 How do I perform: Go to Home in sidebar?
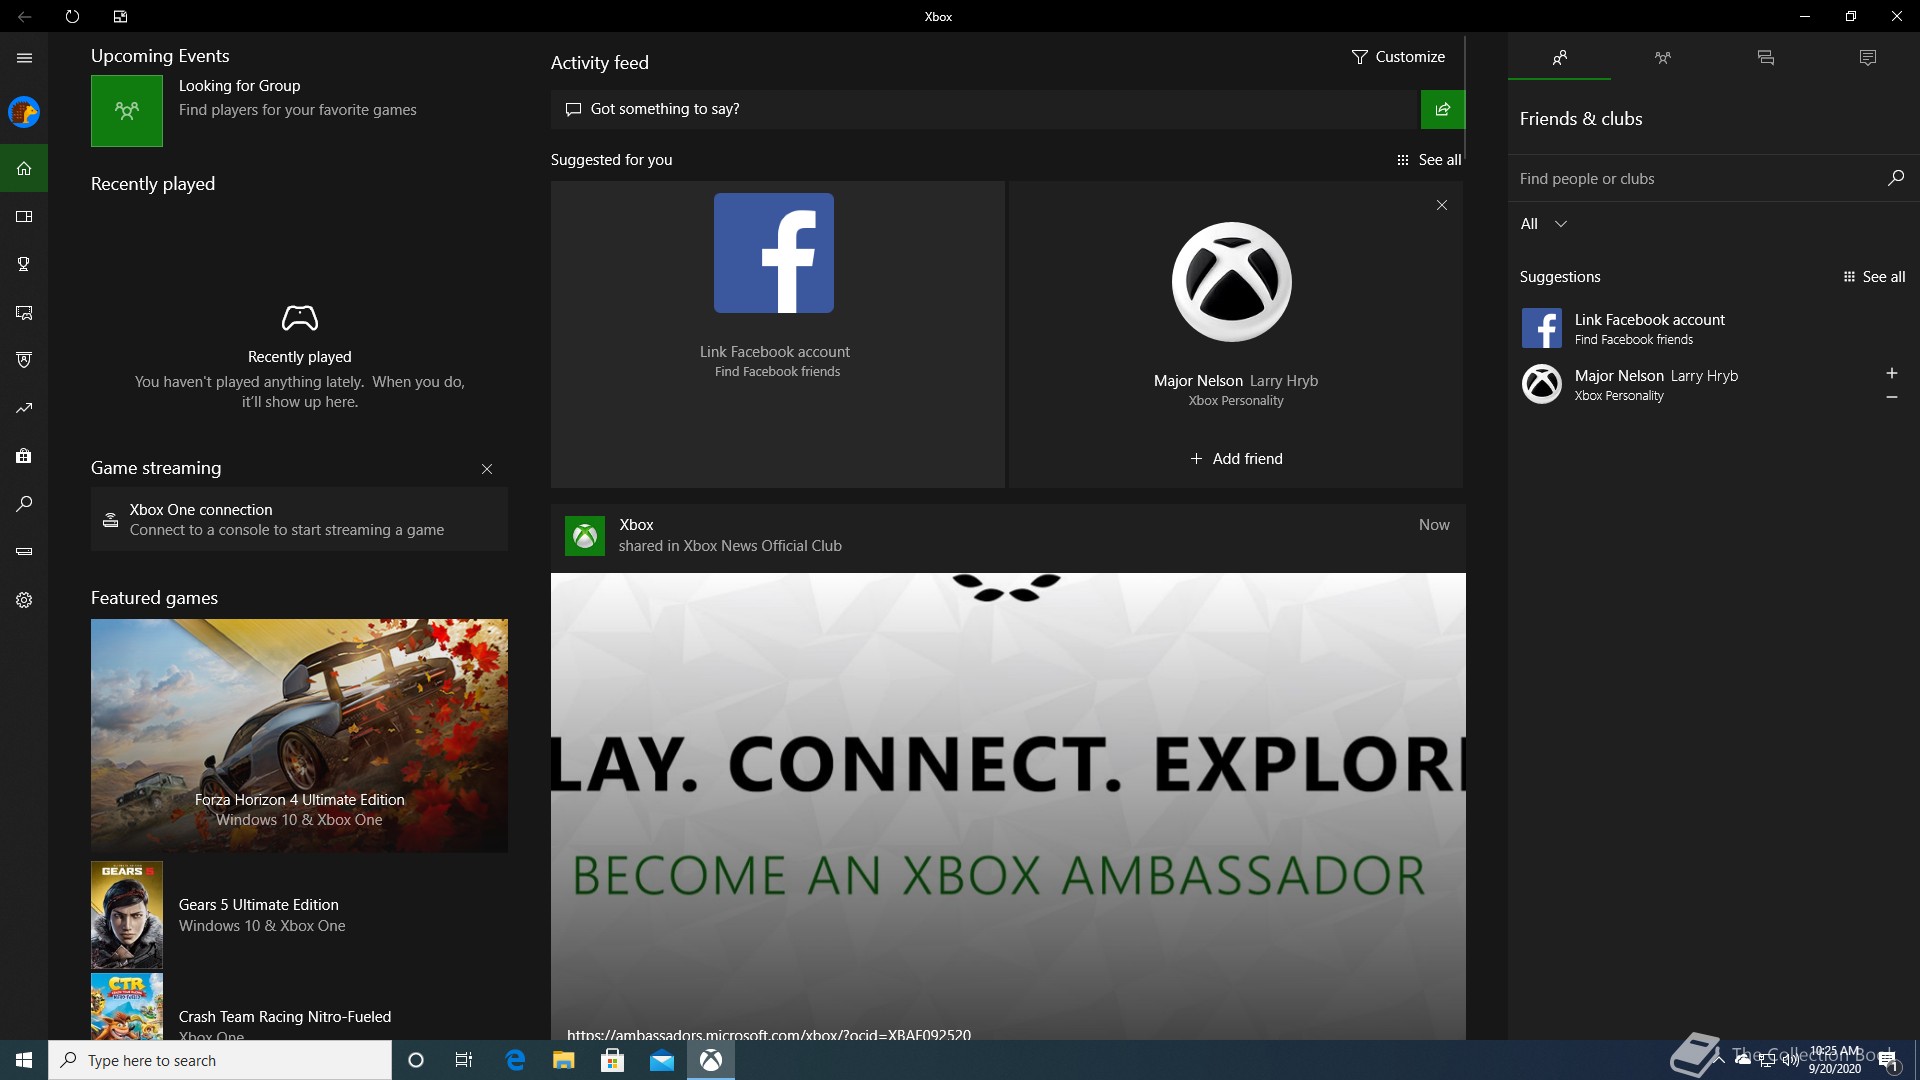pyautogui.click(x=24, y=168)
